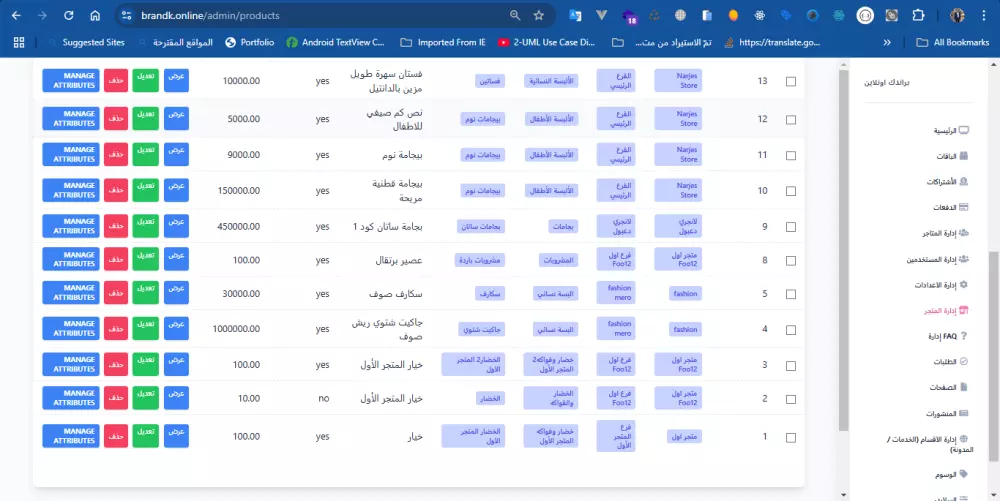The height and width of the screenshot is (501, 1000).
Task: Expand the hidden bookmarks chevron
Action: (886, 43)
